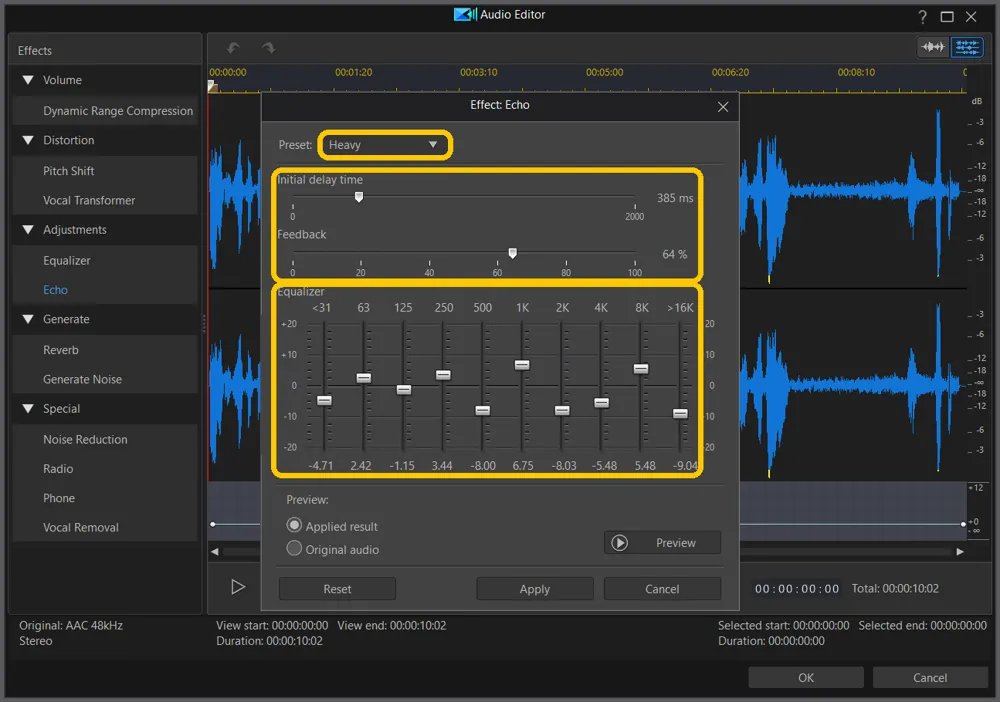Click the 63 Hz equalizer slider handle
Viewport: 1000px width, 702px height.
[364, 378]
